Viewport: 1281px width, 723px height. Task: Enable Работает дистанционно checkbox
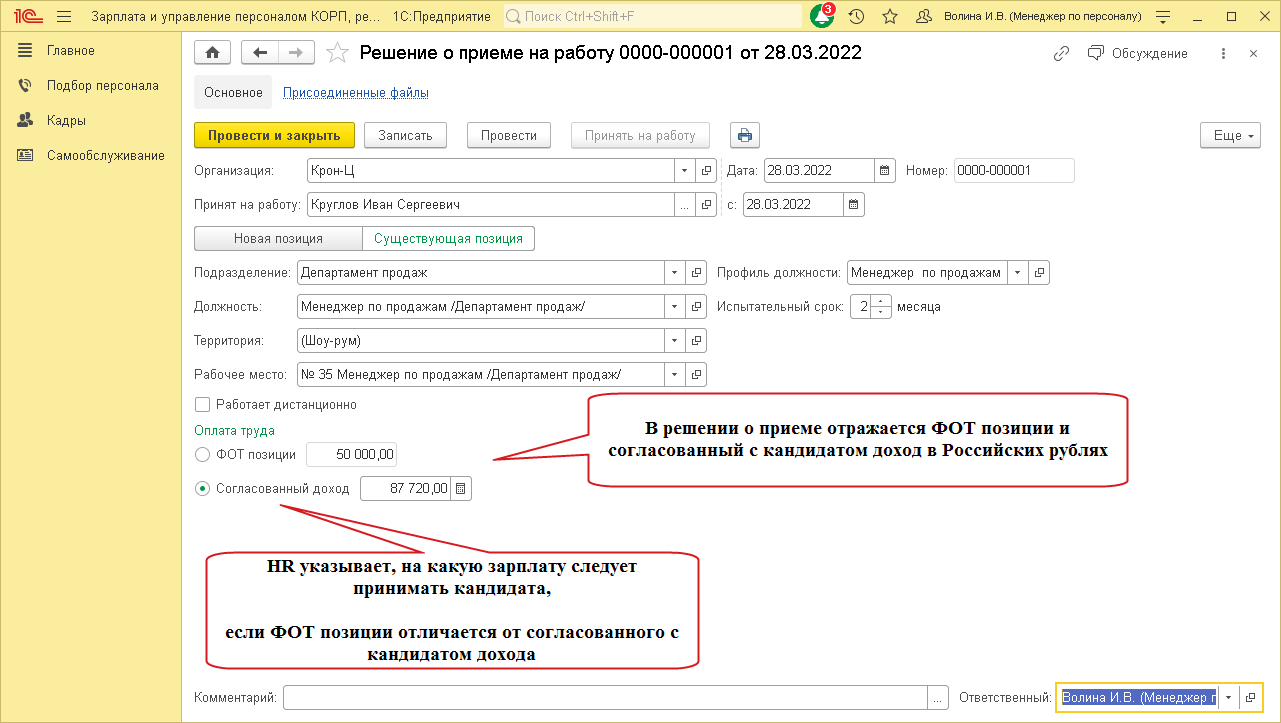coord(202,405)
